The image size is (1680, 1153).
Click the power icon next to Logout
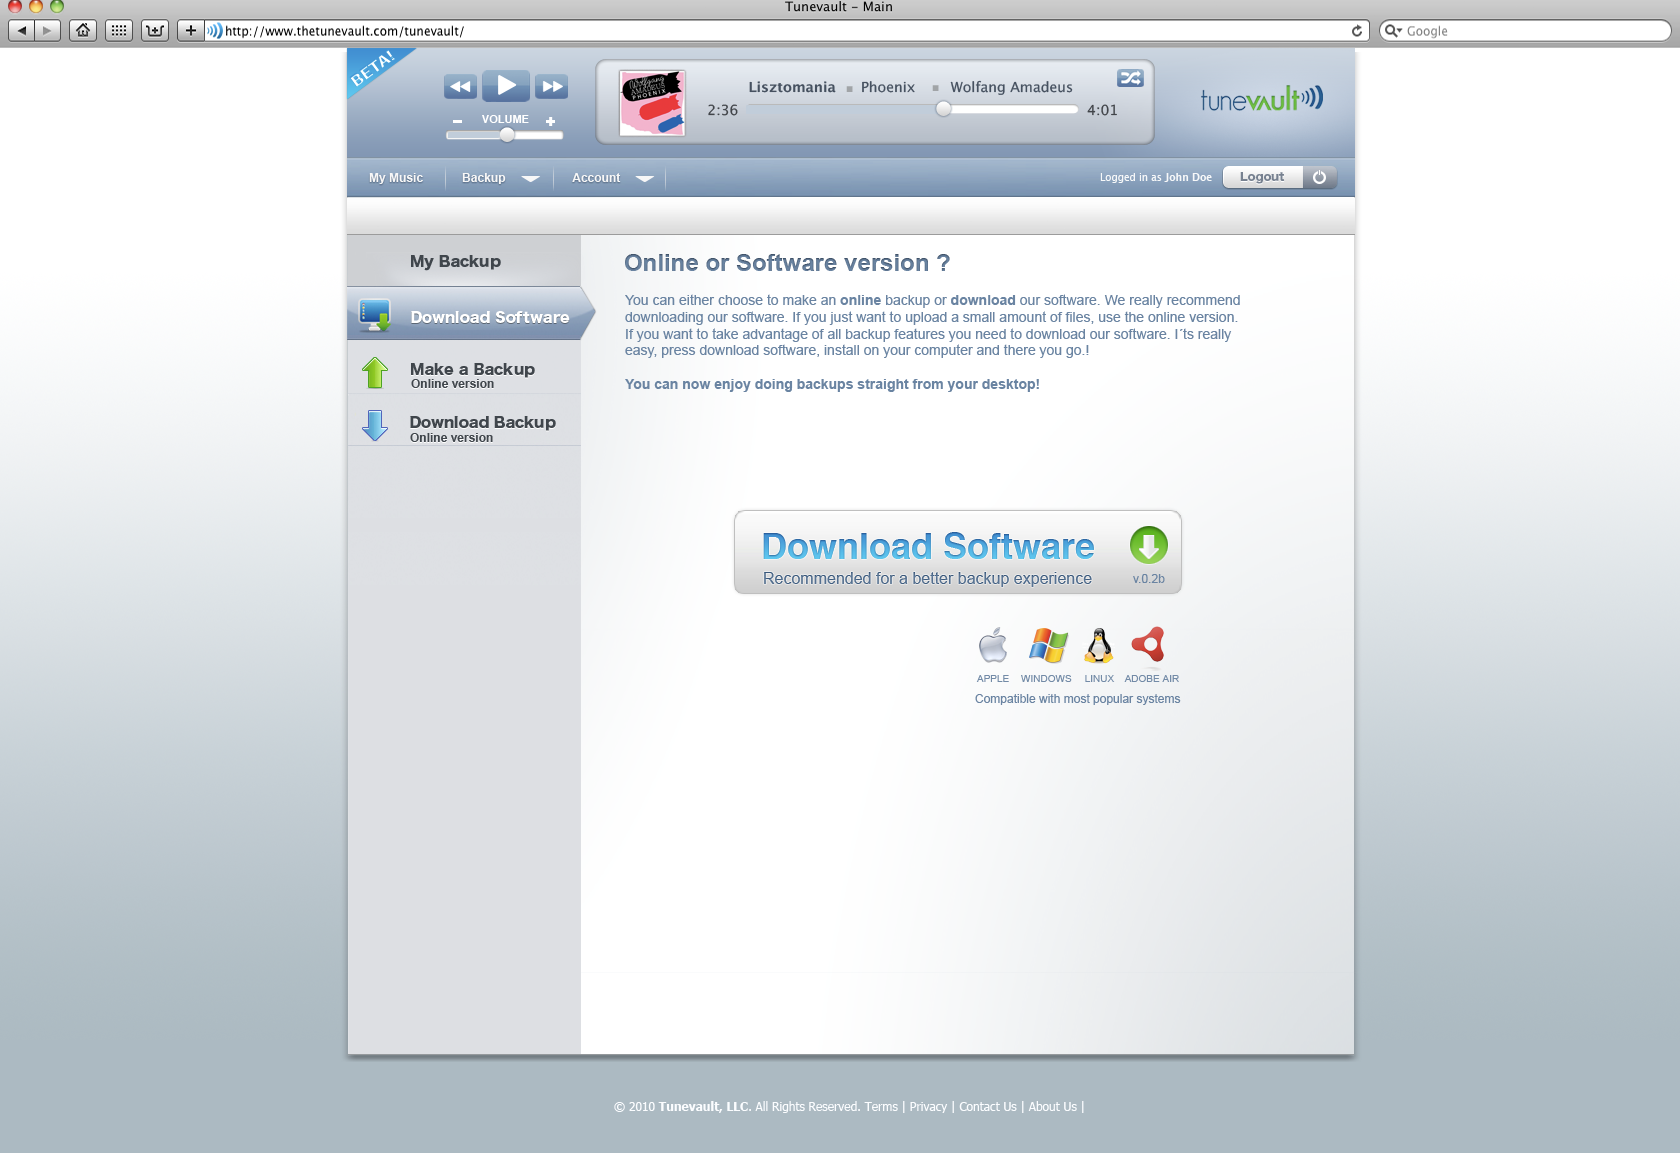(1320, 177)
